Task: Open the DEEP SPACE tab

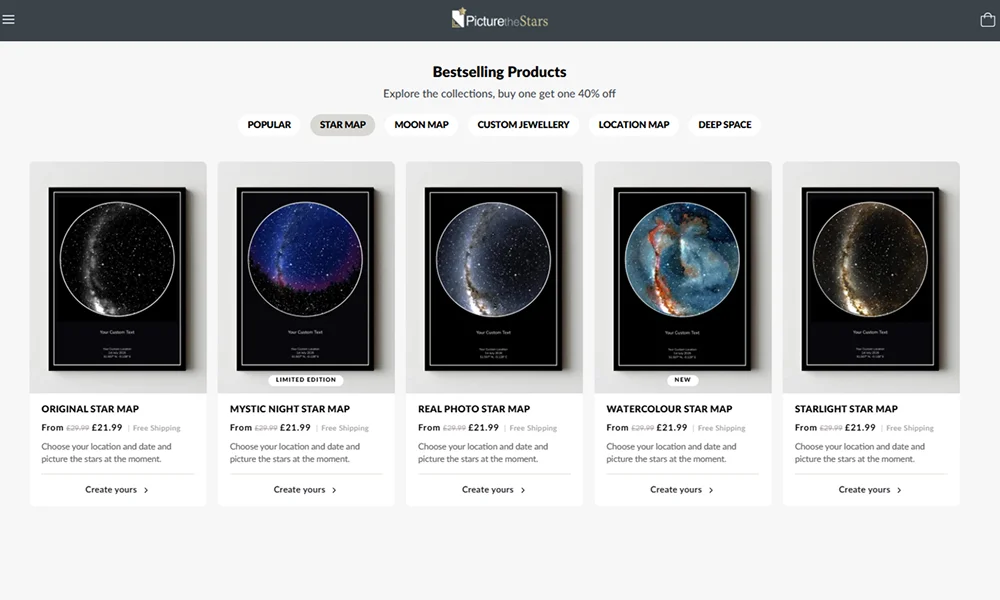Action: [724, 125]
